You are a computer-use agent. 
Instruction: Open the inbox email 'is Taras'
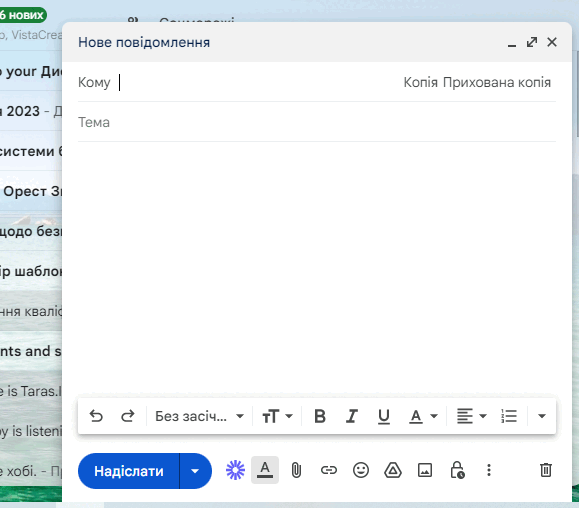(x=31, y=391)
